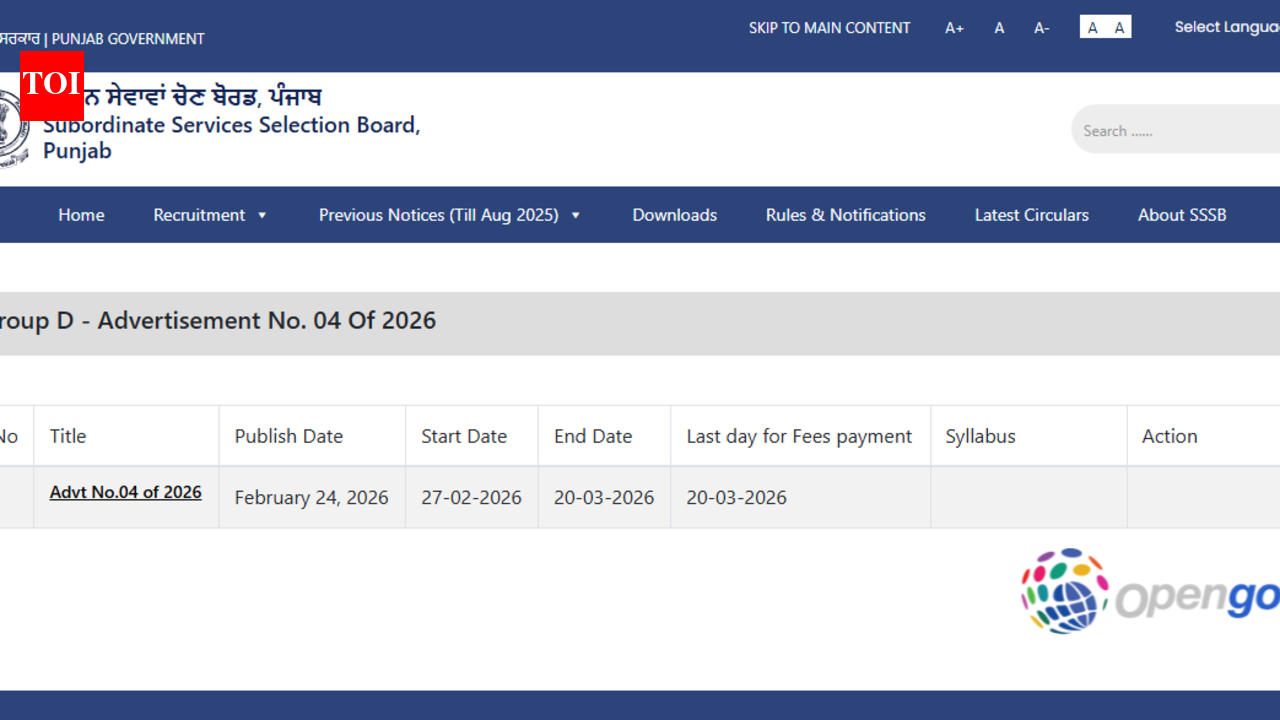Click the OpenGov globe logo
Screen dimensions: 1280x720
1063,590
